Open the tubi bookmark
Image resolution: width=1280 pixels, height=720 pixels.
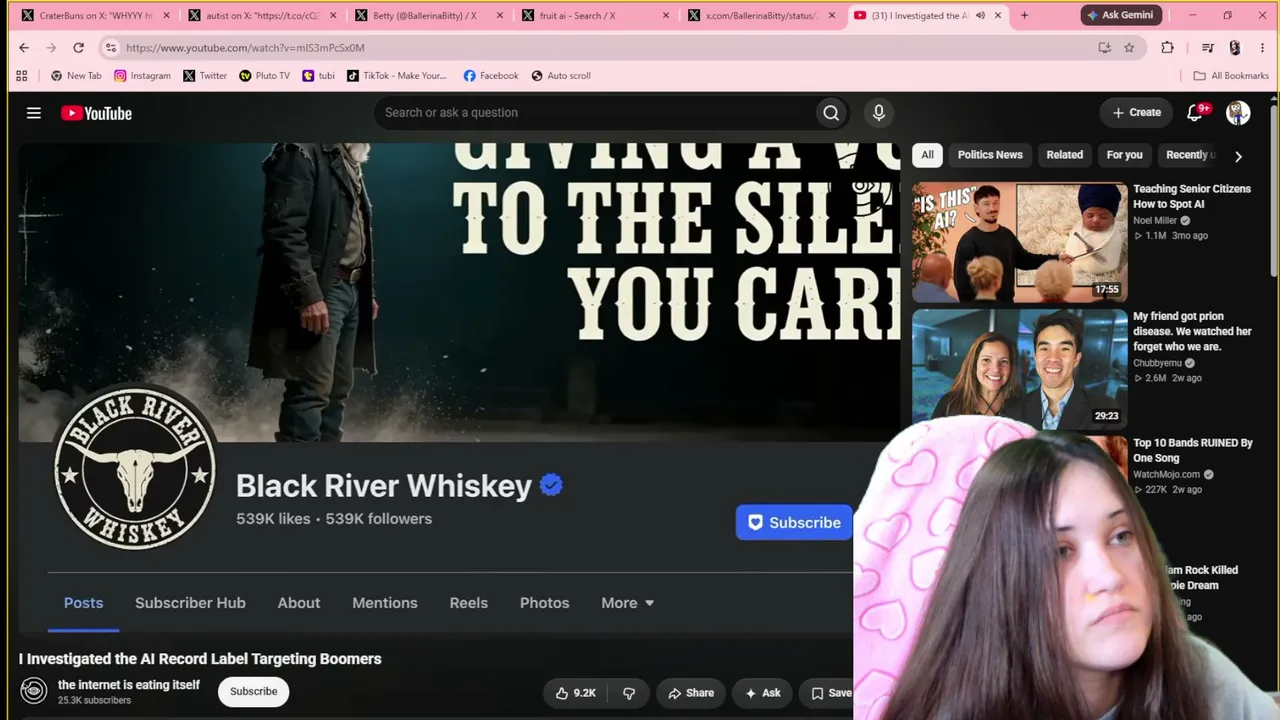(319, 75)
